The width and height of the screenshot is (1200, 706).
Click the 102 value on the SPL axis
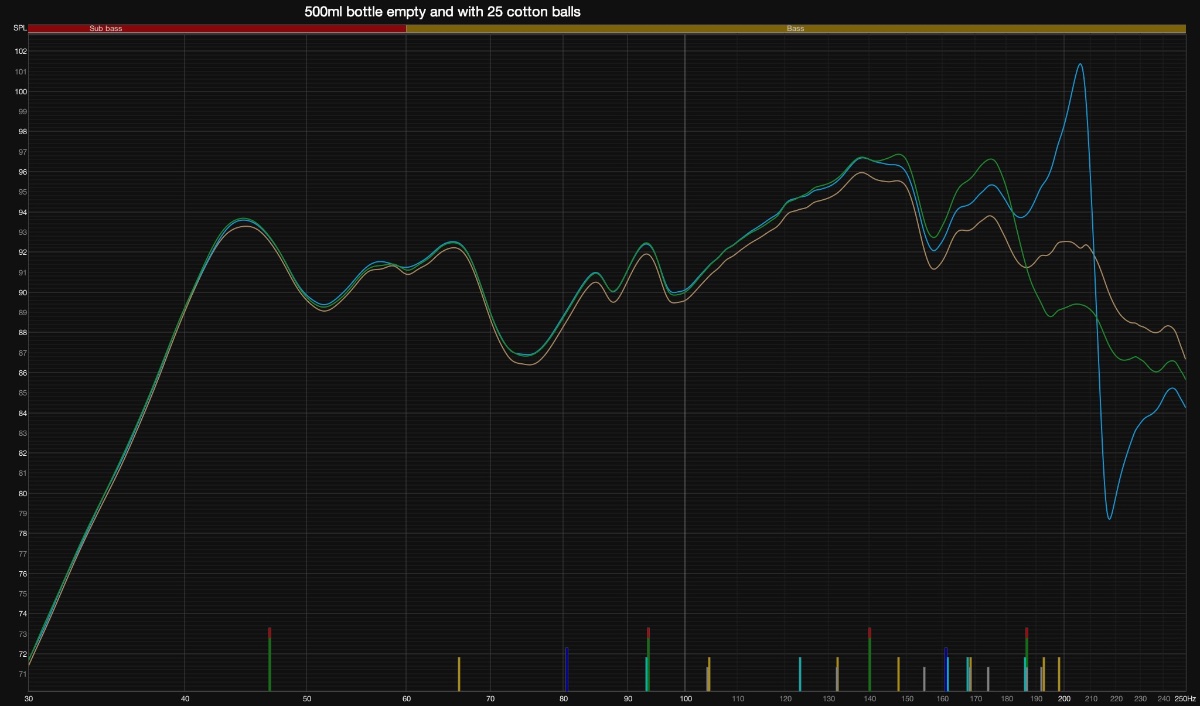pos(20,51)
